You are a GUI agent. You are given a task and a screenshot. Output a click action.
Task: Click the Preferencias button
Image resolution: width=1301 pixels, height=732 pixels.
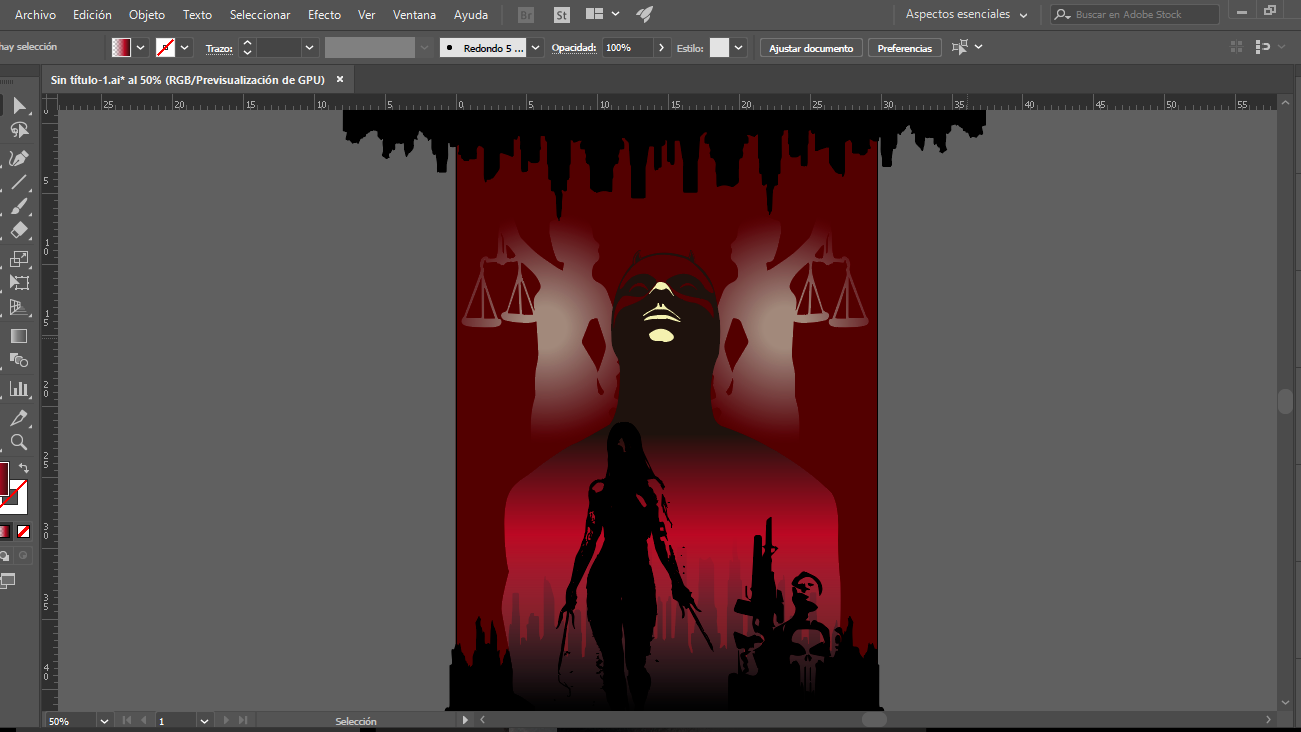905,48
